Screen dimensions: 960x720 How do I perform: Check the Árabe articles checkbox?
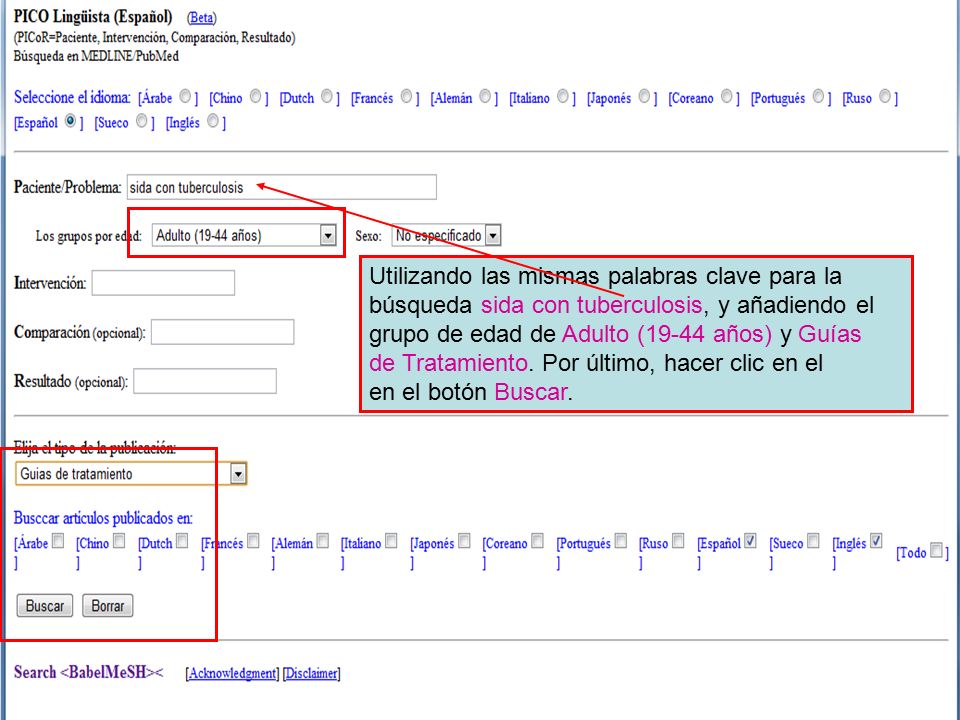[x=58, y=541]
